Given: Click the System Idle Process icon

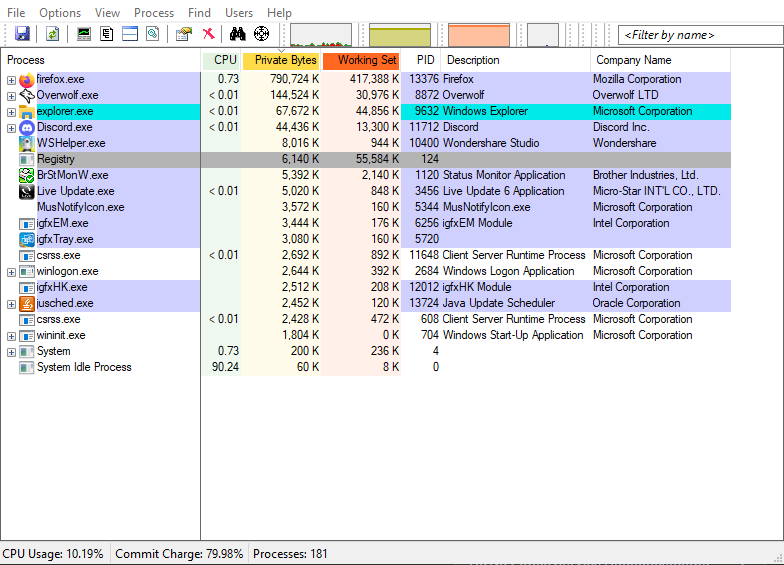Looking at the screenshot, I should point(26,368).
